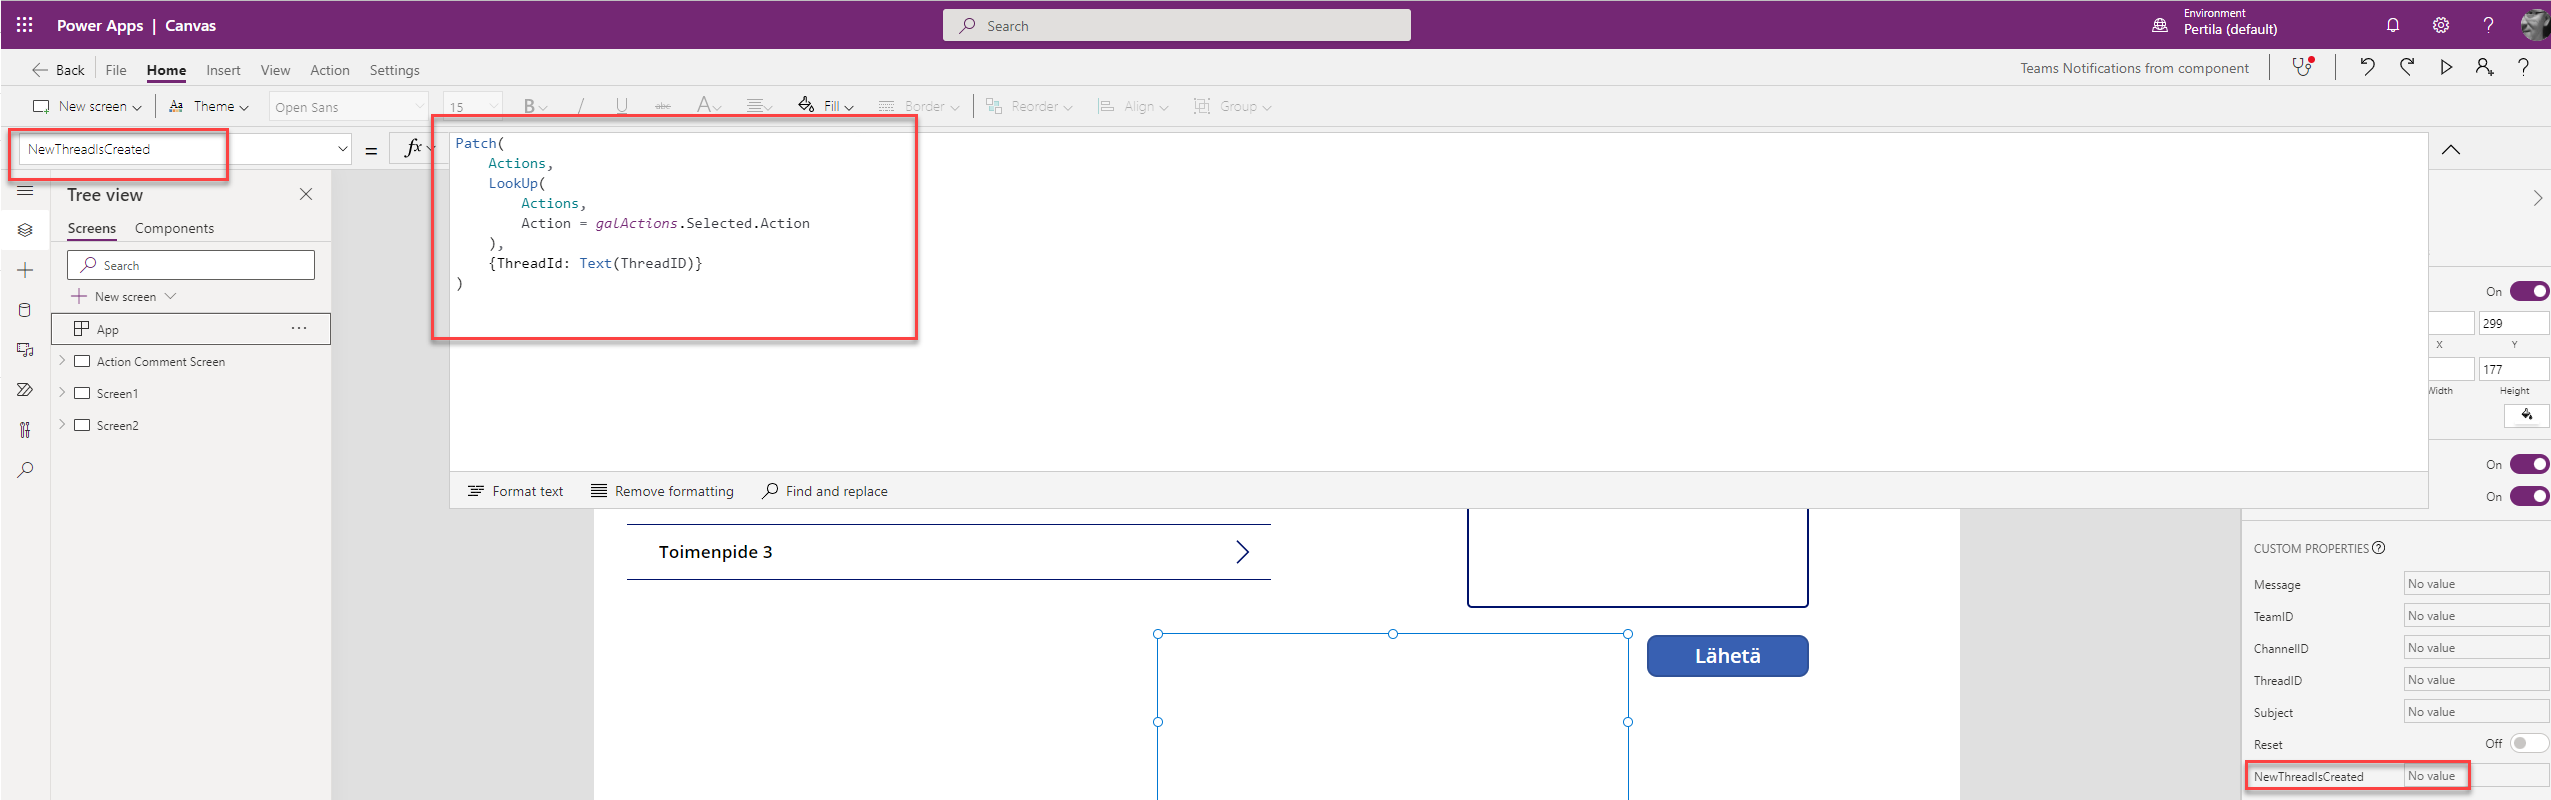This screenshot has height=800, width=2551.
Task: Open the notifications bell icon
Action: click(2393, 25)
